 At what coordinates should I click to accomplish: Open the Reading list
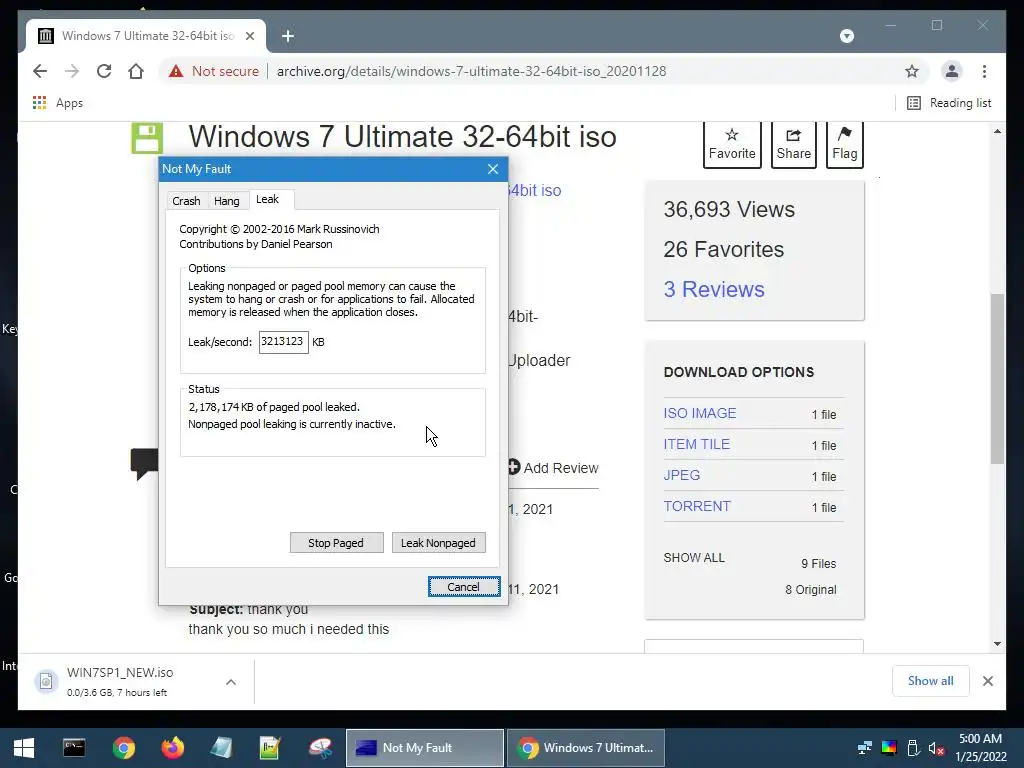(x=949, y=103)
